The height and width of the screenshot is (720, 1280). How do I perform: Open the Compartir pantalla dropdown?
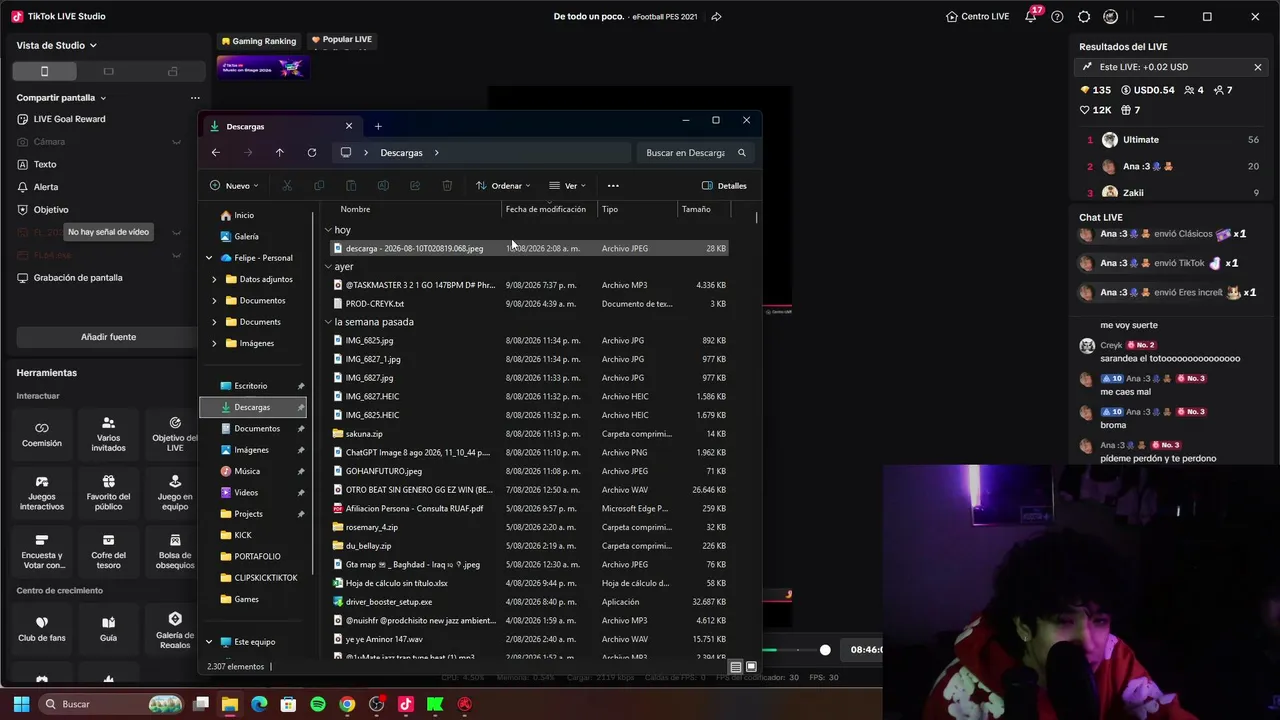(x=61, y=98)
